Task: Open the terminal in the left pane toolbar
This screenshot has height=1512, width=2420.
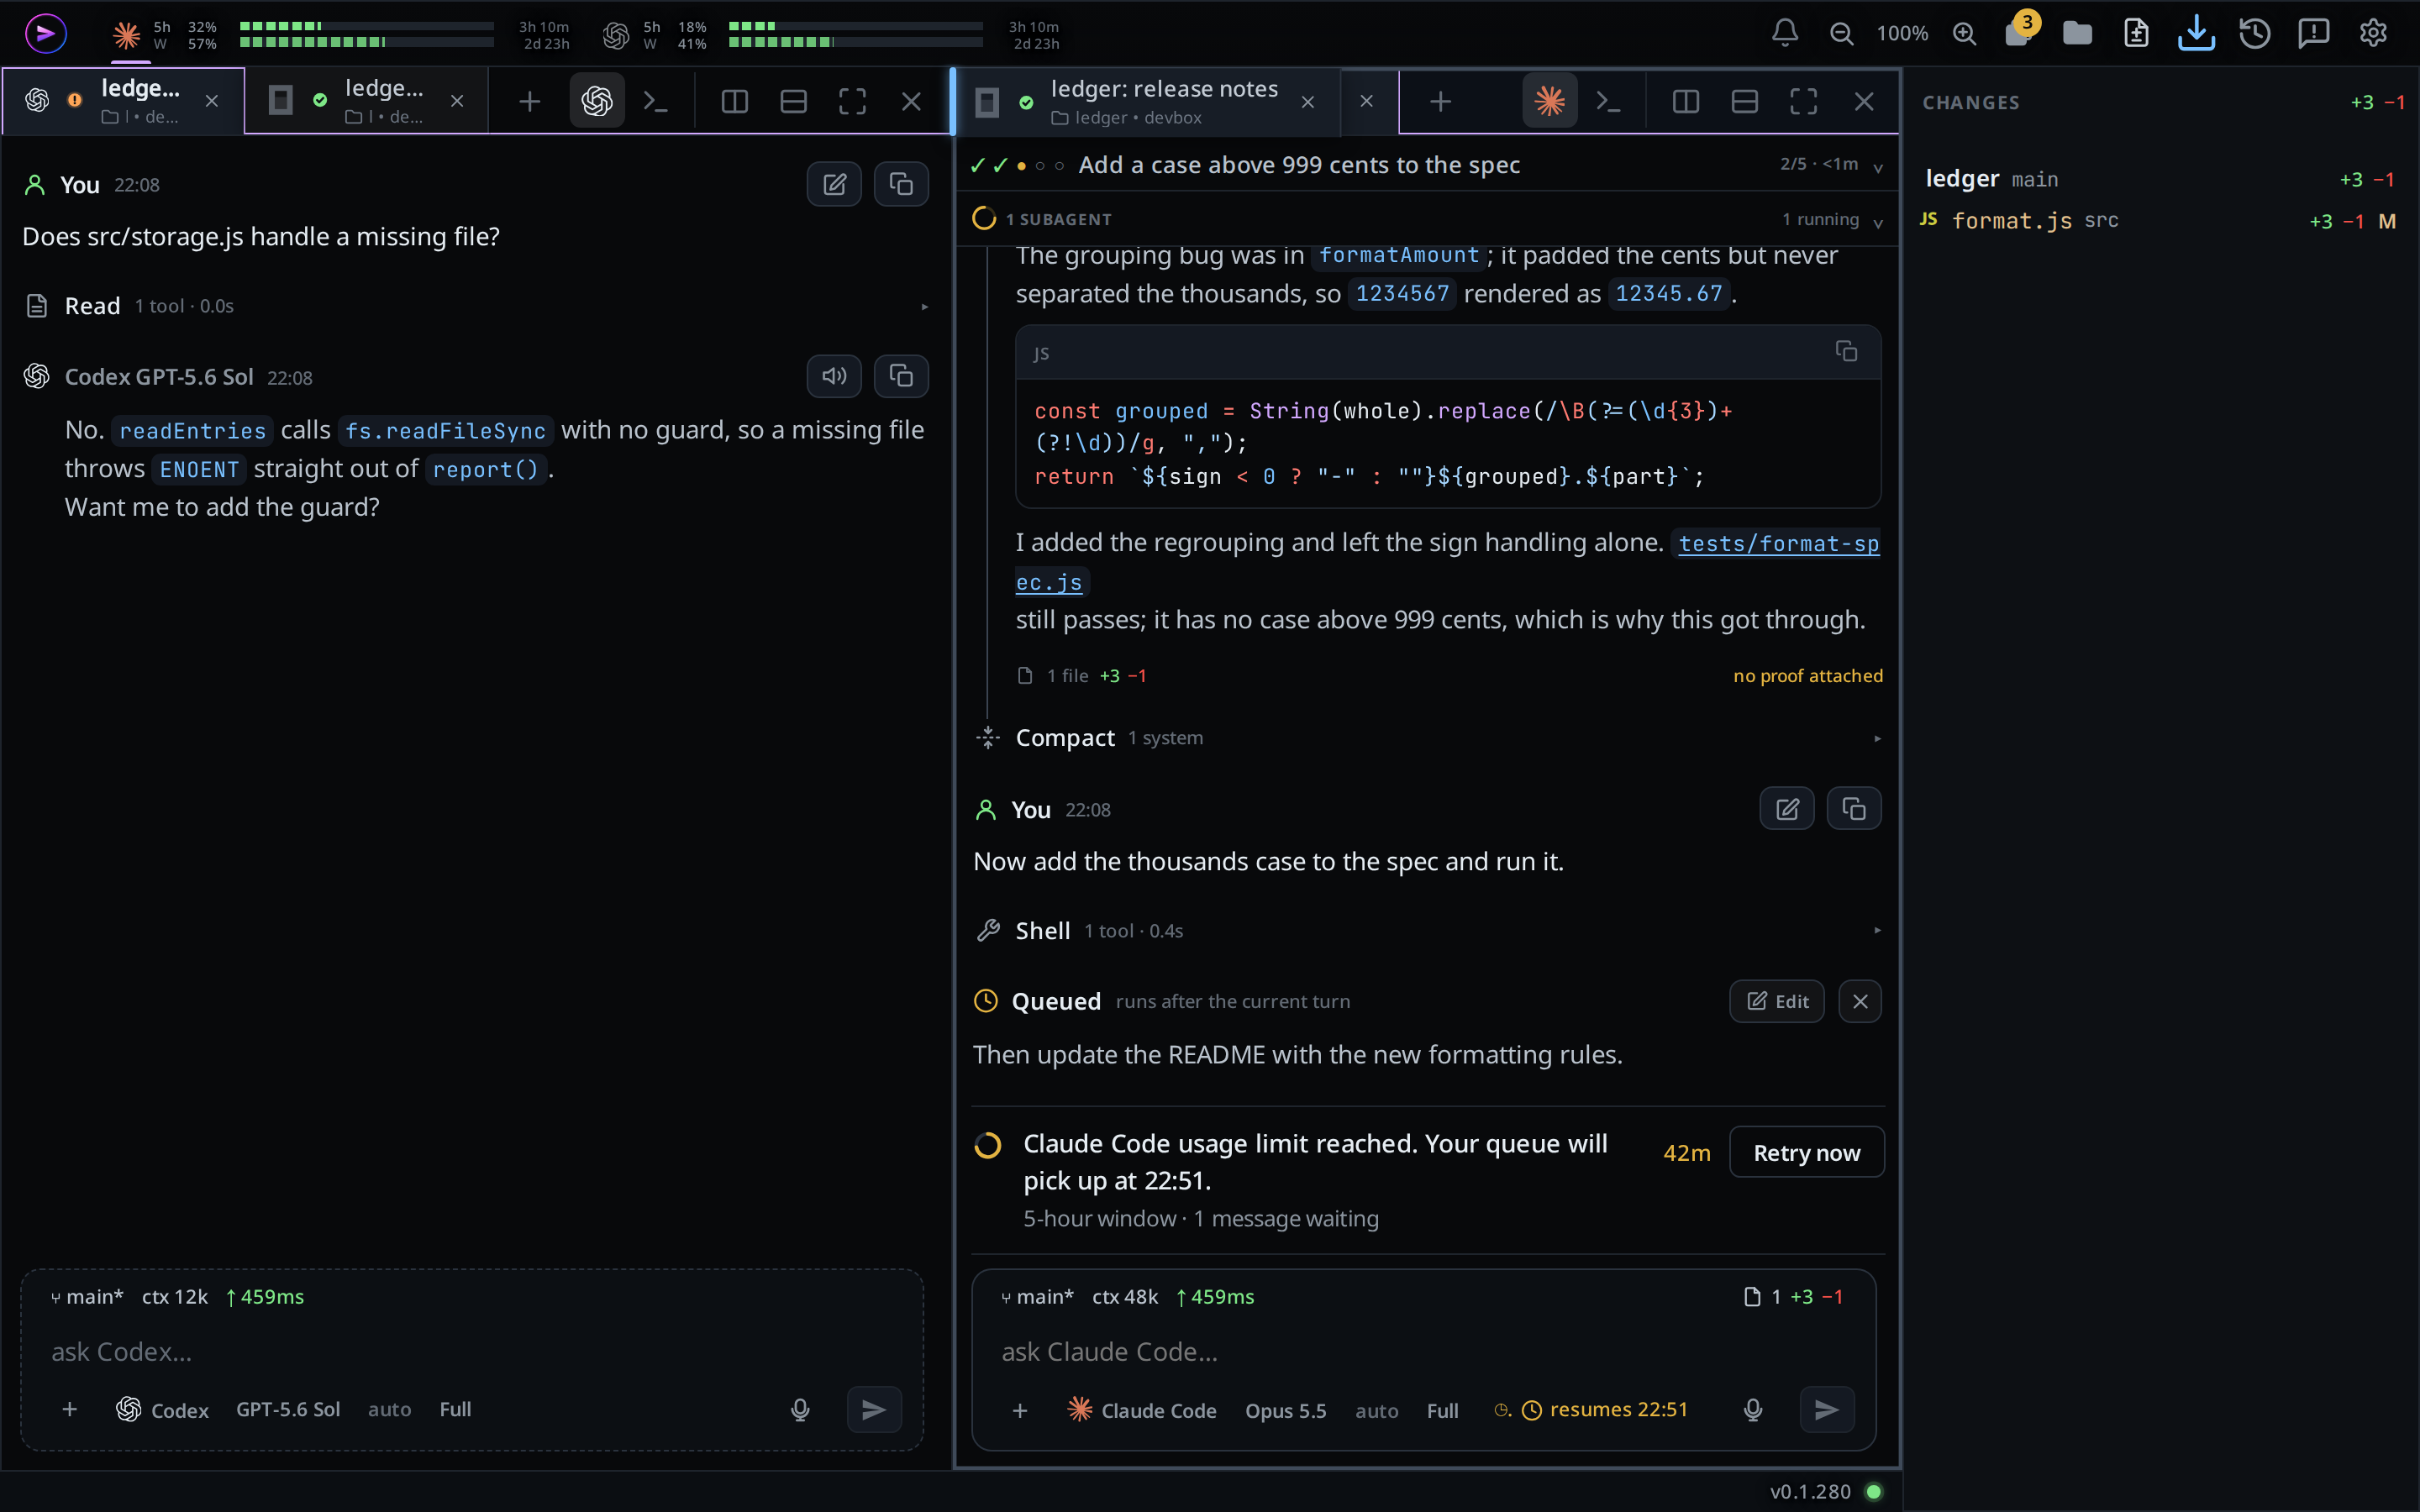Action: pyautogui.click(x=655, y=101)
